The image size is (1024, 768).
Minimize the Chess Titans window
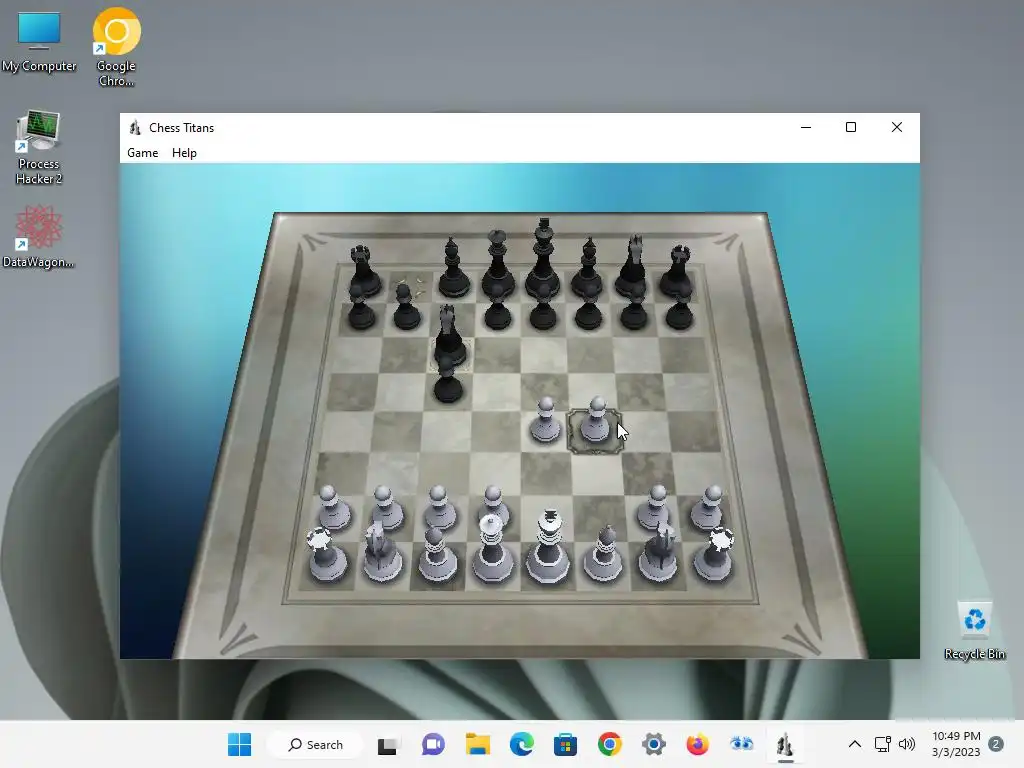[x=806, y=127]
